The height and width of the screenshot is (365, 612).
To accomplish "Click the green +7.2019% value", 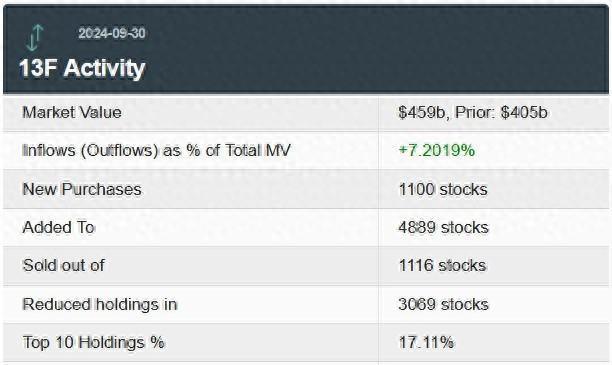I will 436,150.
